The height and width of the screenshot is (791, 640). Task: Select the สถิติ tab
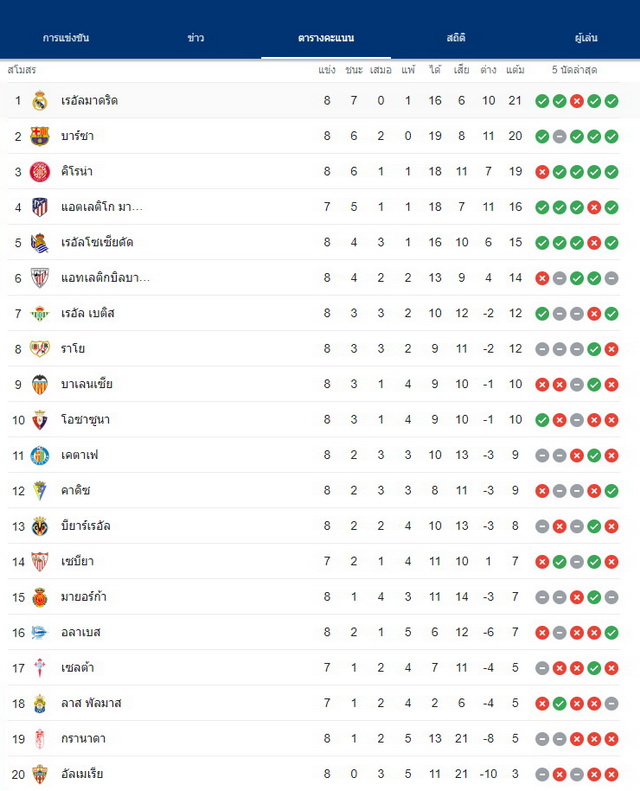point(456,38)
